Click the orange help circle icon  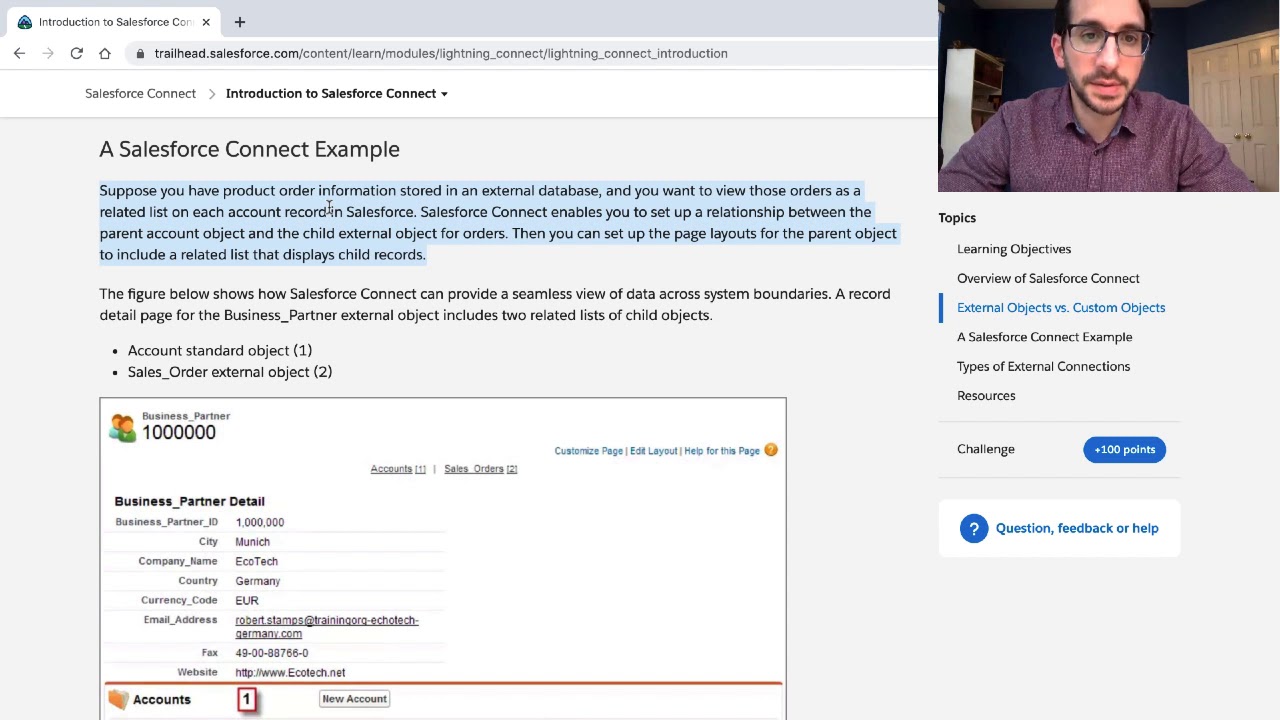coord(771,450)
